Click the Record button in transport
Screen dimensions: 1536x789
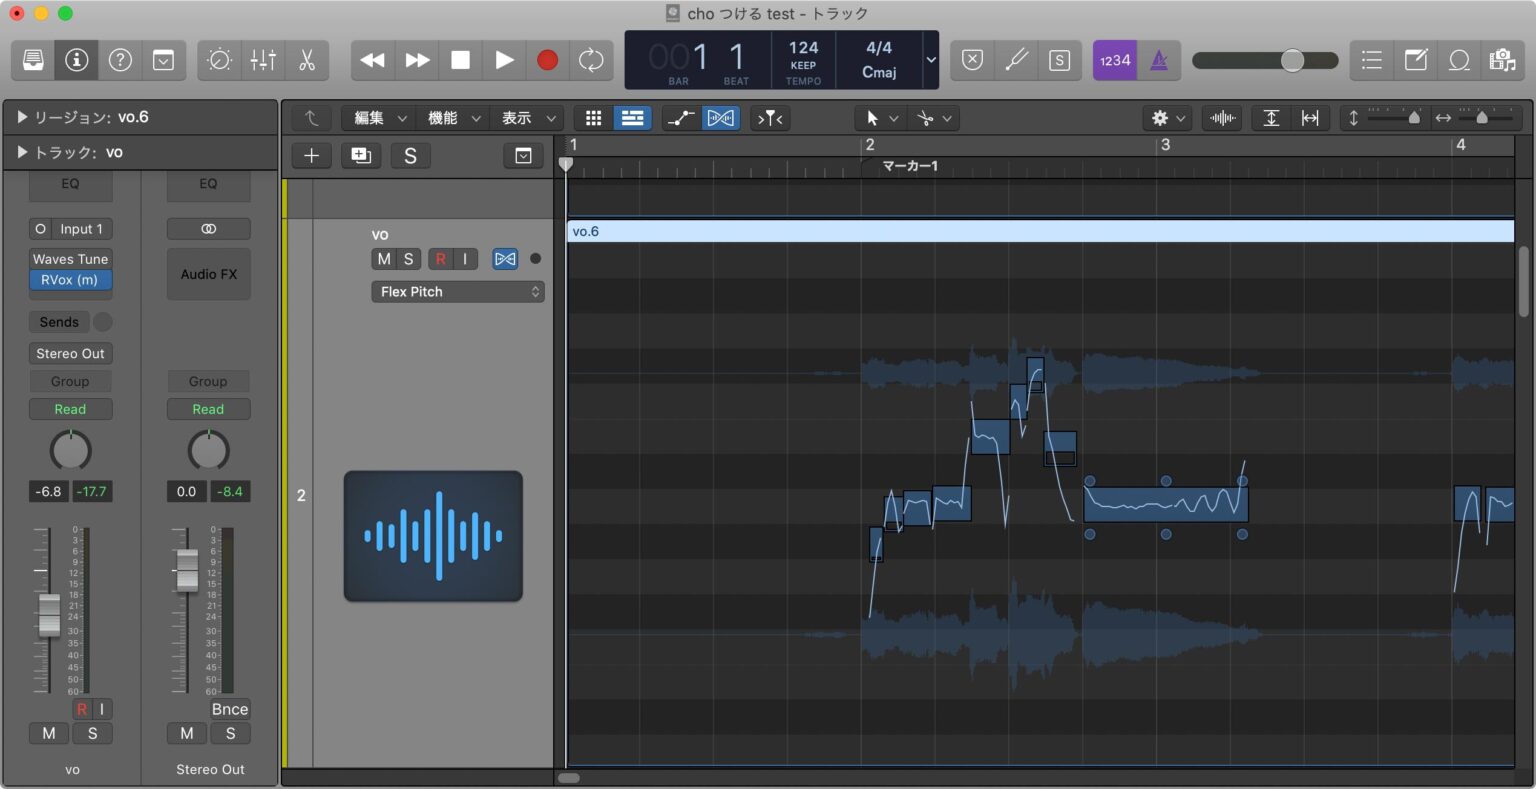[547, 60]
